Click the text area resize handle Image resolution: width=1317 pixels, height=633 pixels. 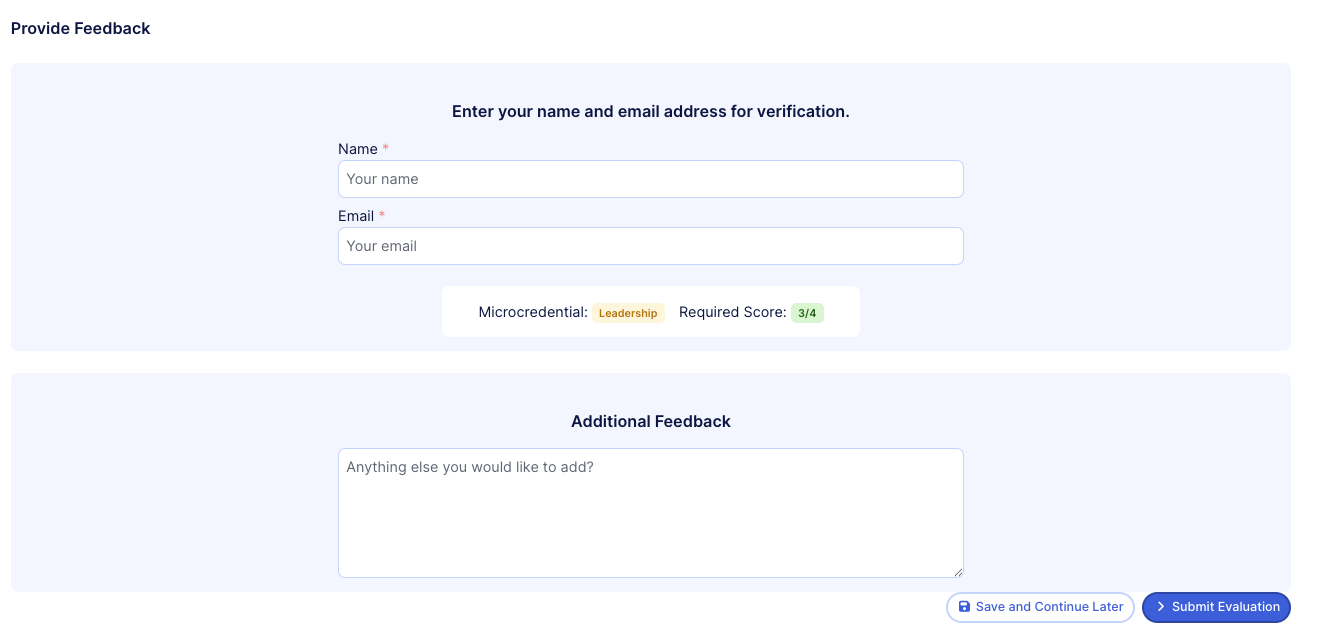pyautogui.click(x=958, y=572)
